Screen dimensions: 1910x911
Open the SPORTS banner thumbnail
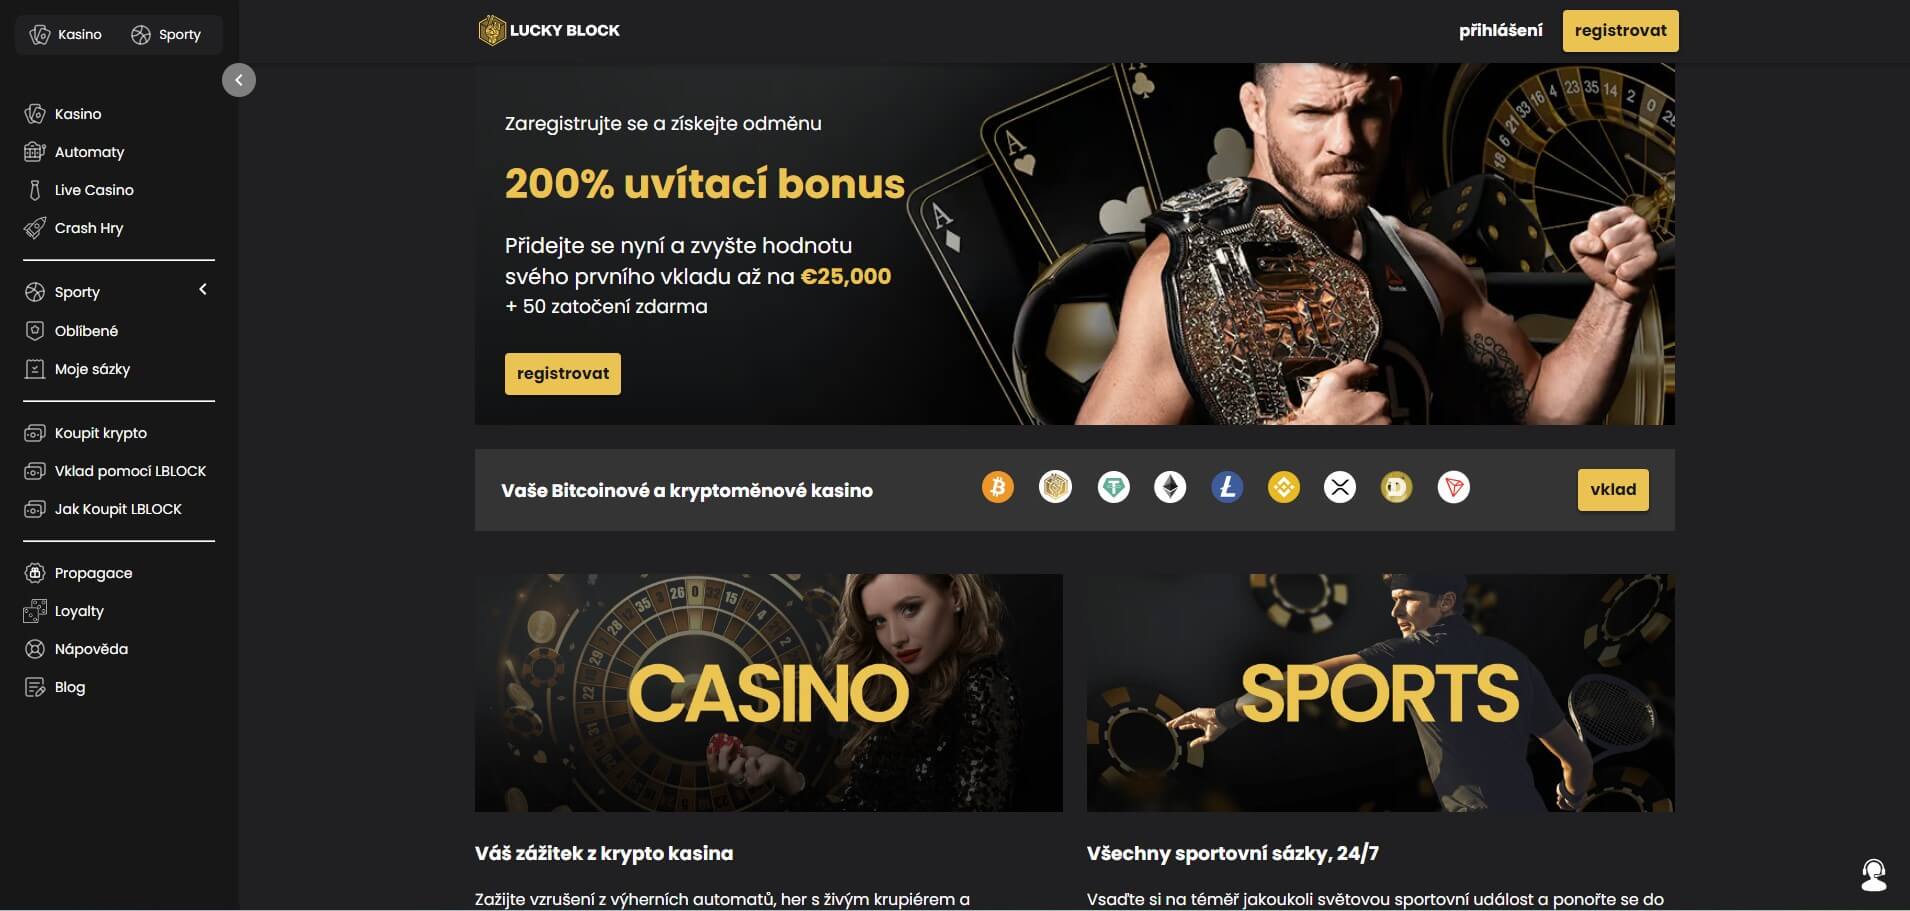1380,692
